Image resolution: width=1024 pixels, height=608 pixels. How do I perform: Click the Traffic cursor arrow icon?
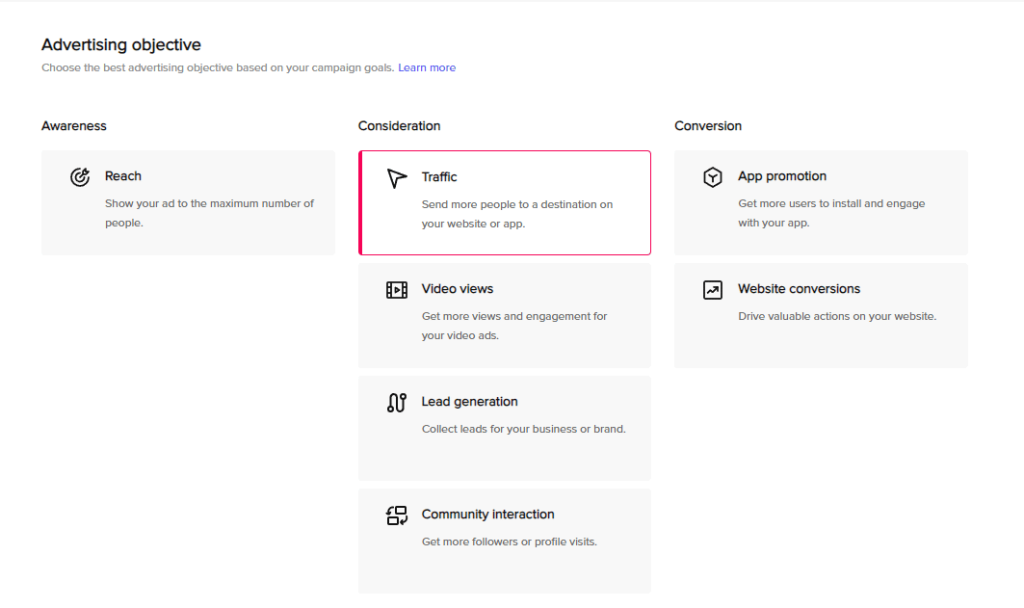click(x=397, y=178)
